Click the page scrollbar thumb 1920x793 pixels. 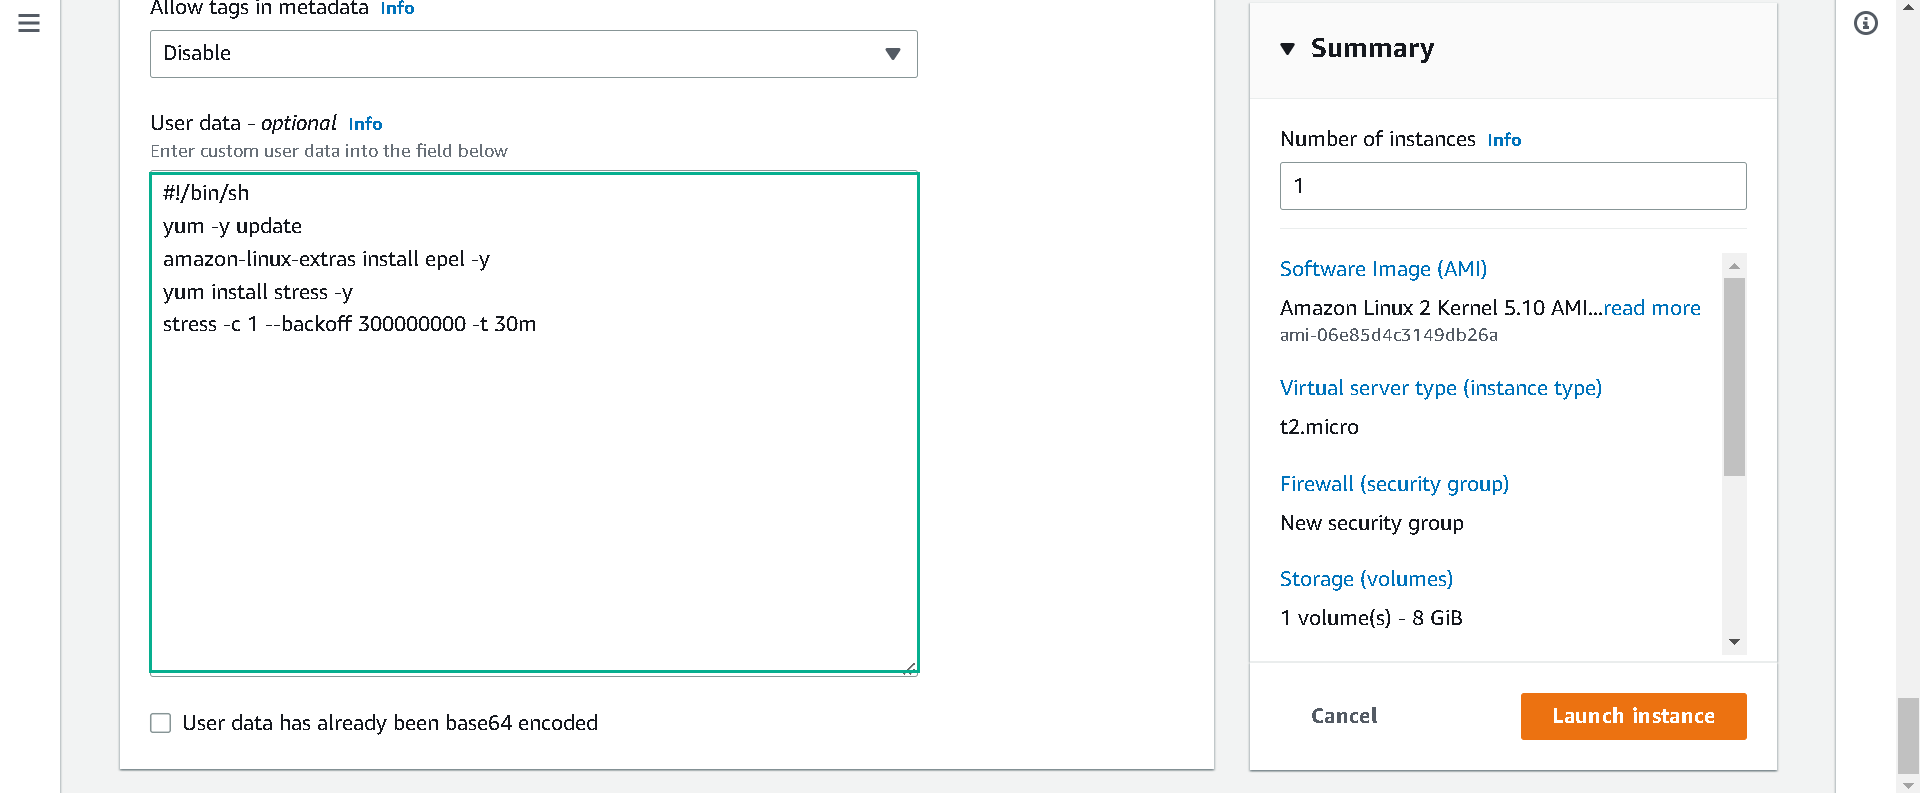pyautogui.click(x=1908, y=736)
